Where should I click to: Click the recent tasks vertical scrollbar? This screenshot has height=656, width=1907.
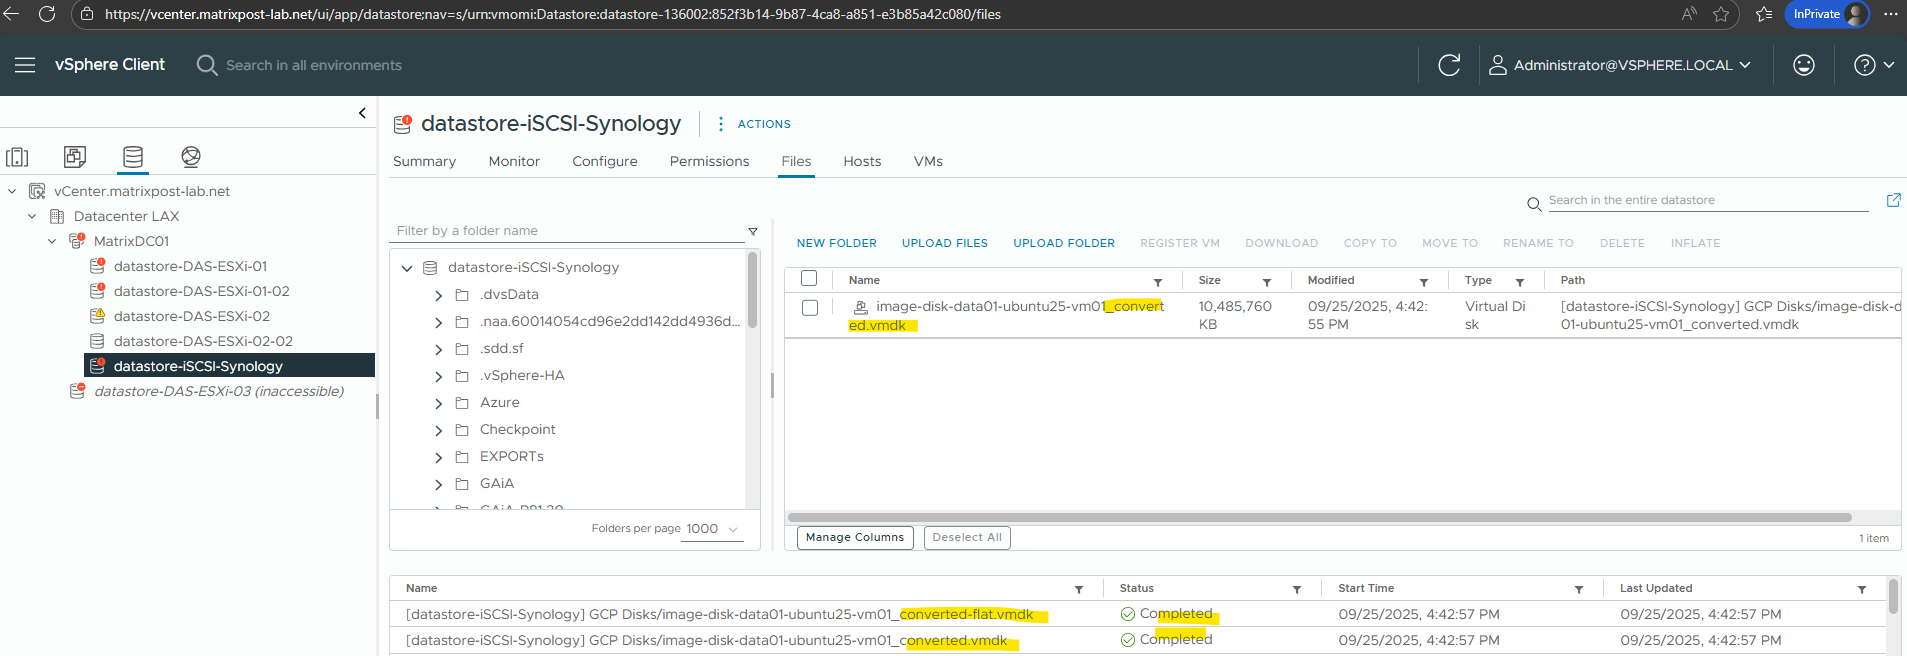(1893, 597)
